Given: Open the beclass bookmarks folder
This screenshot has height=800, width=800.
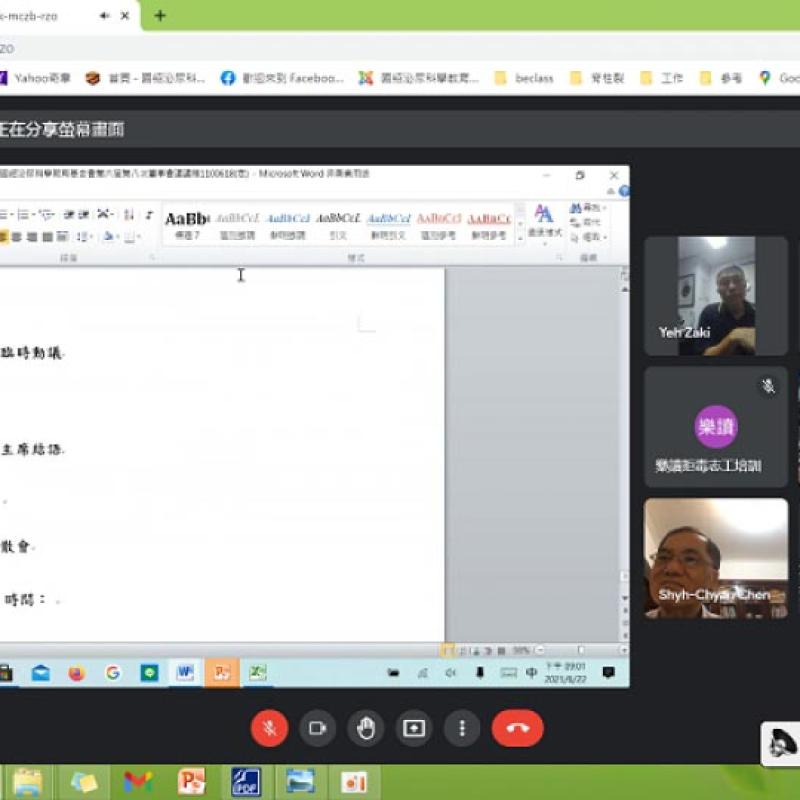Looking at the screenshot, I should click(524, 78).
